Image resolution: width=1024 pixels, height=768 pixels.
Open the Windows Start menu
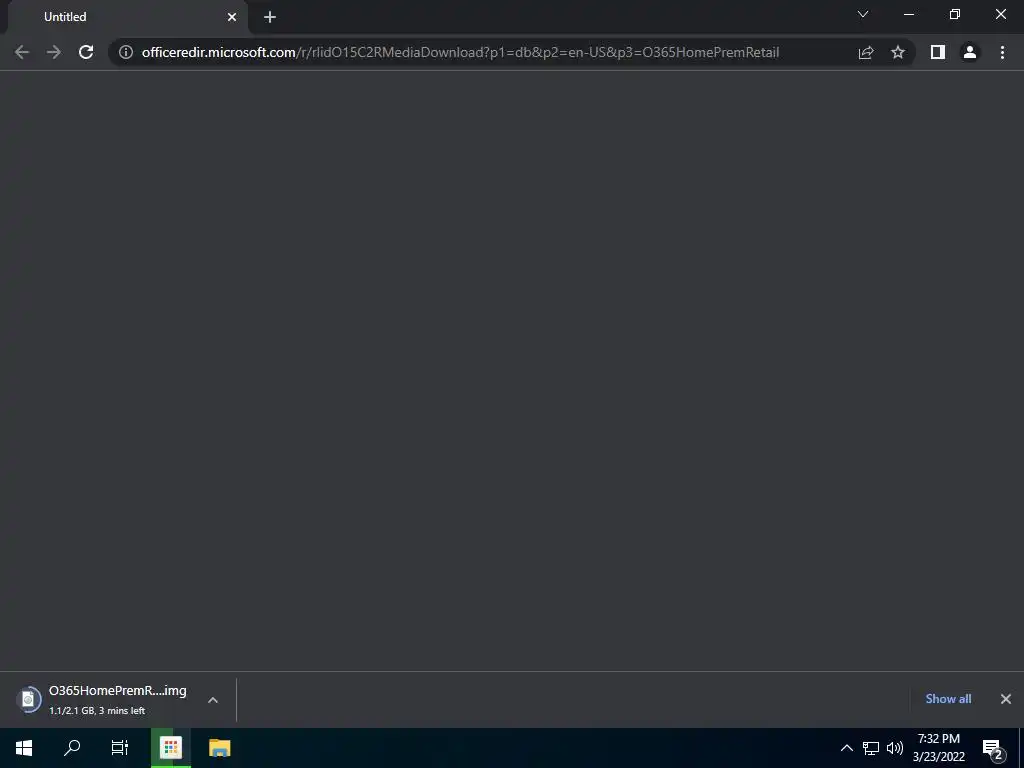24,748
